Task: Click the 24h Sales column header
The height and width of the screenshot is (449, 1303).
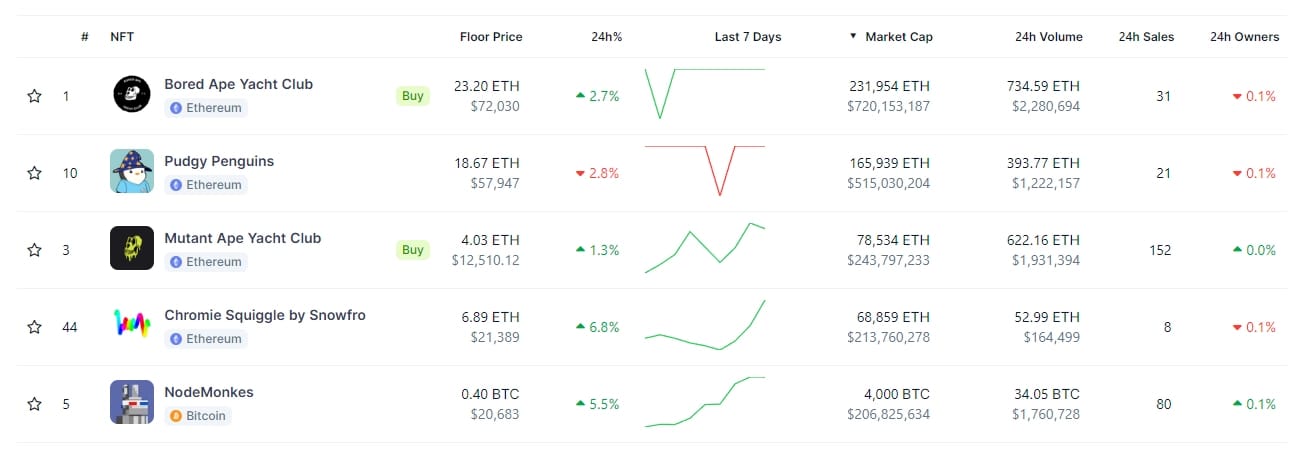Action: [1146, 37]
